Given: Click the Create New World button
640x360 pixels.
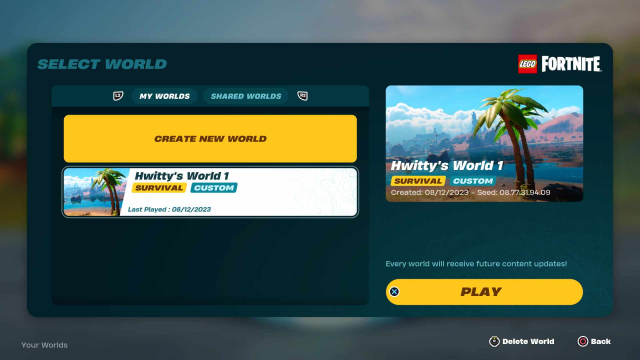Looking at the screenshot, I should (210, 139).
